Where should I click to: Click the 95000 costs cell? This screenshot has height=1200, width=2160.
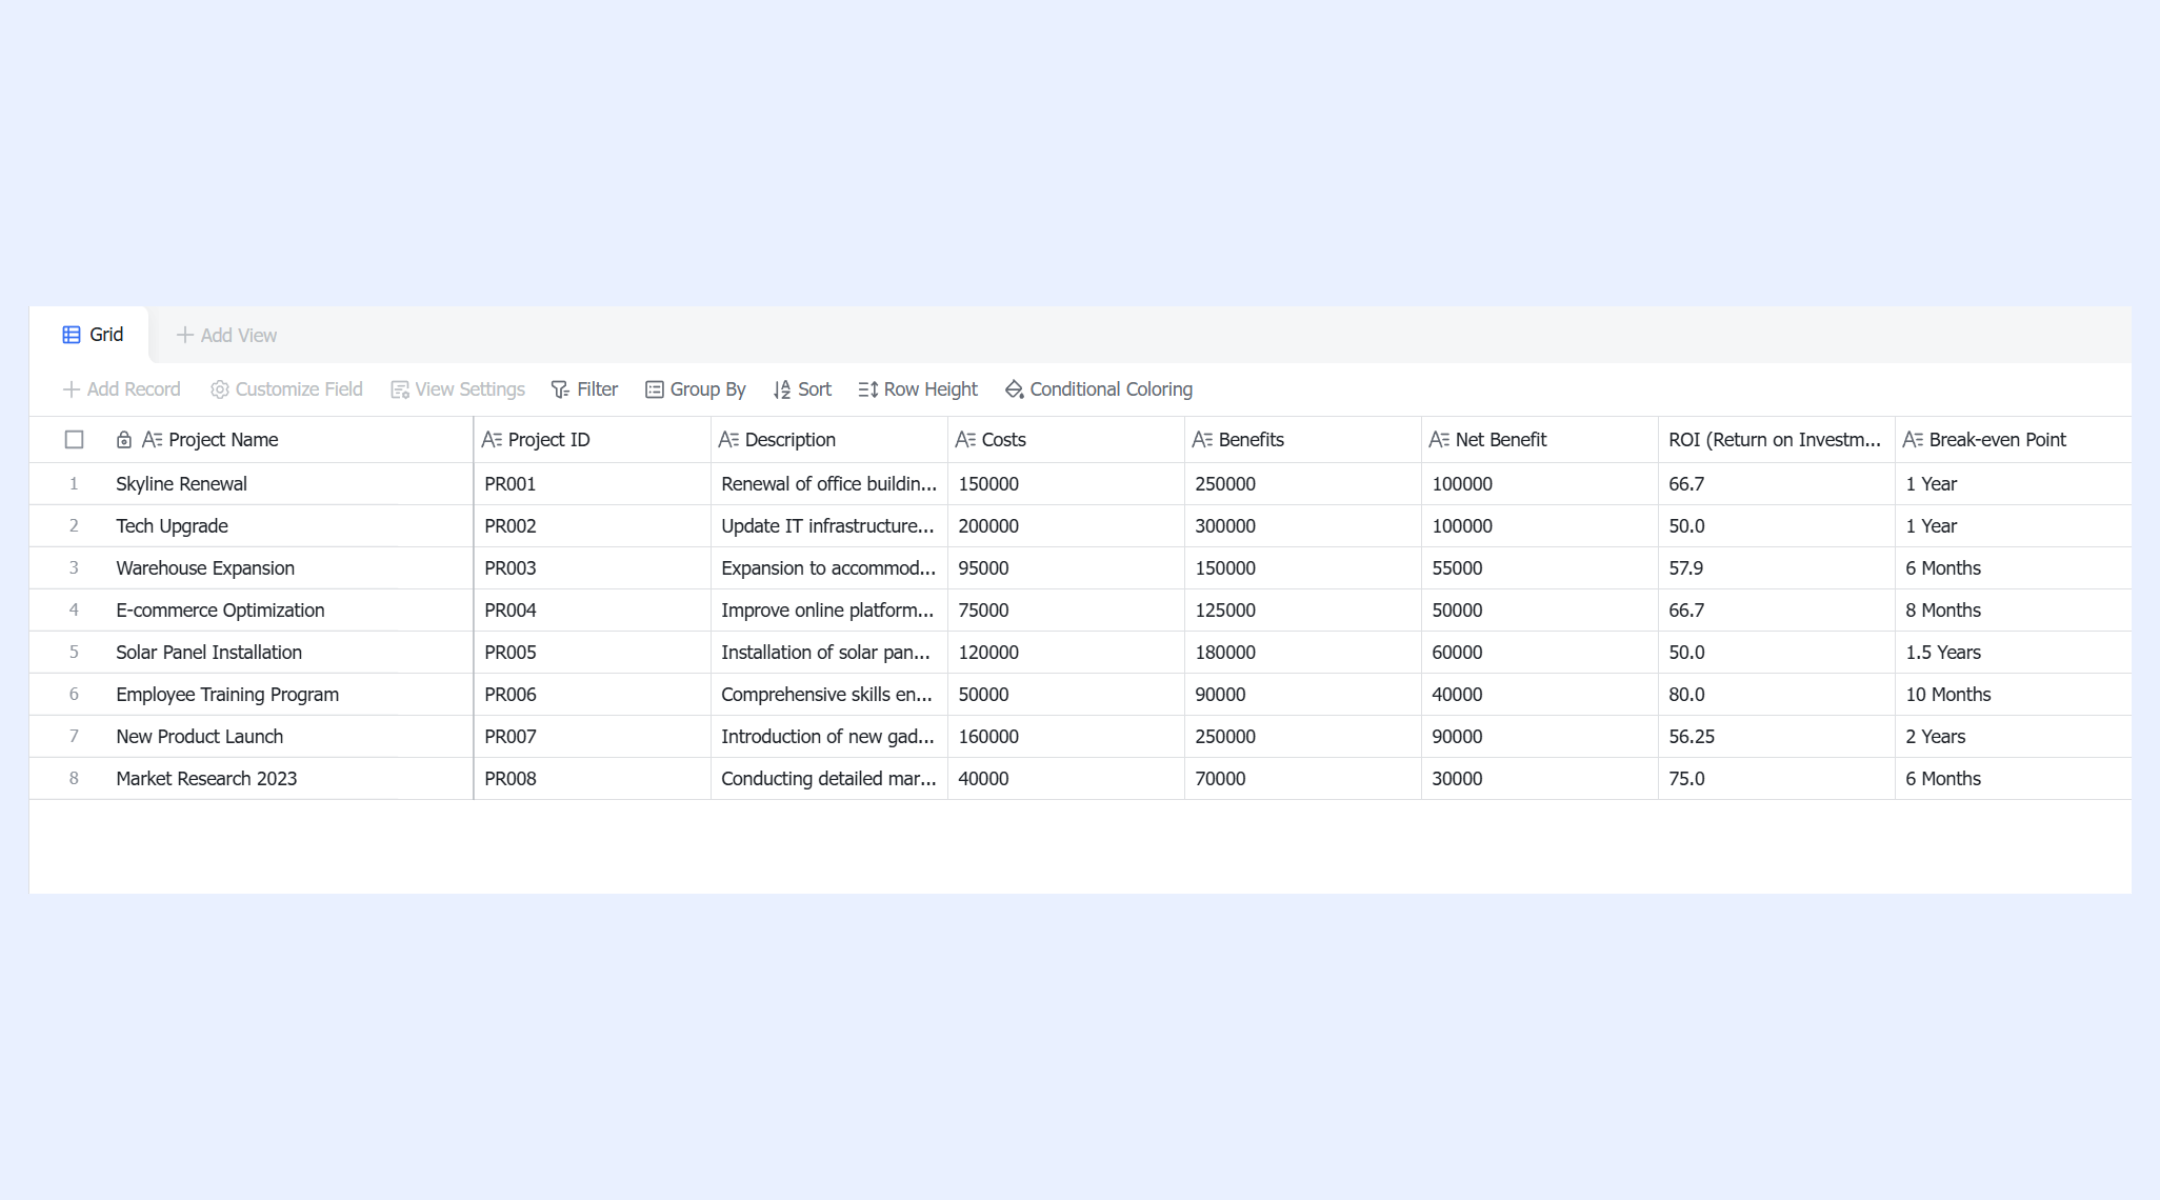[1066, 568]
